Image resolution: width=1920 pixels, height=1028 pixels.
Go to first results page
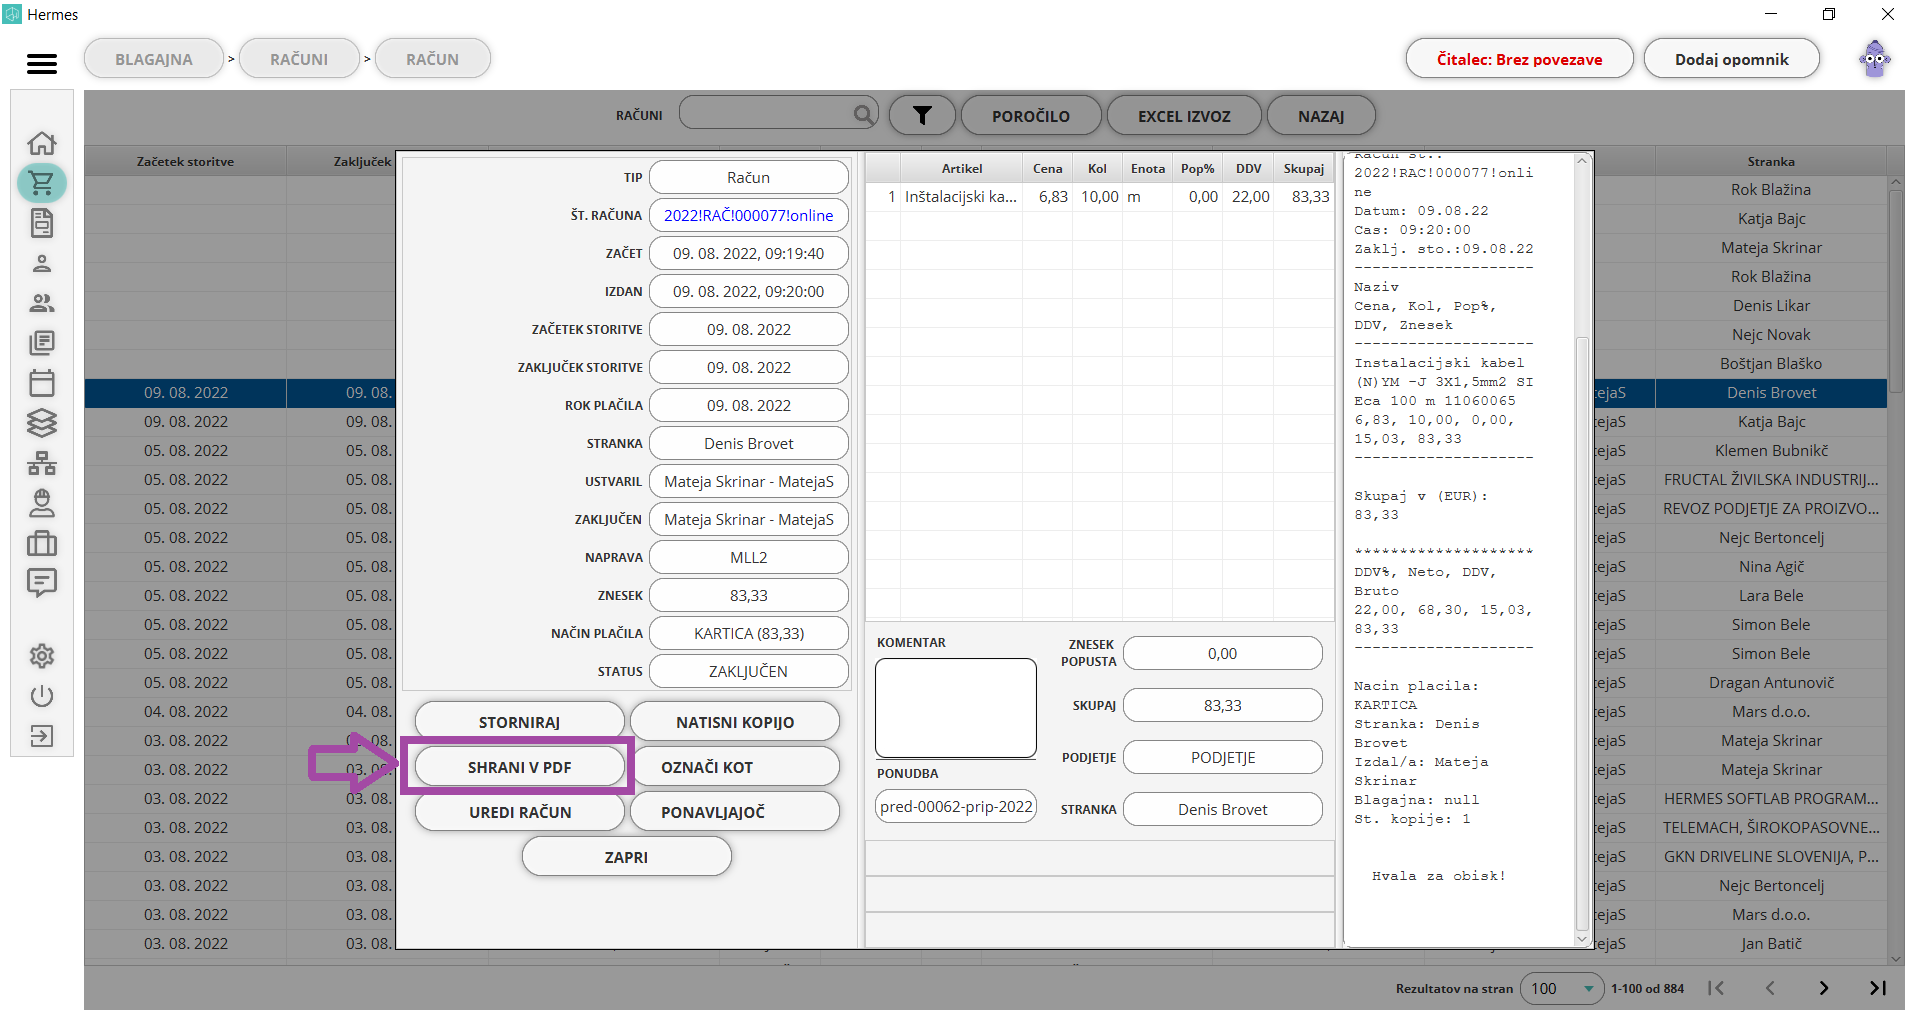pyautogui.click(x=1716, y=988)
